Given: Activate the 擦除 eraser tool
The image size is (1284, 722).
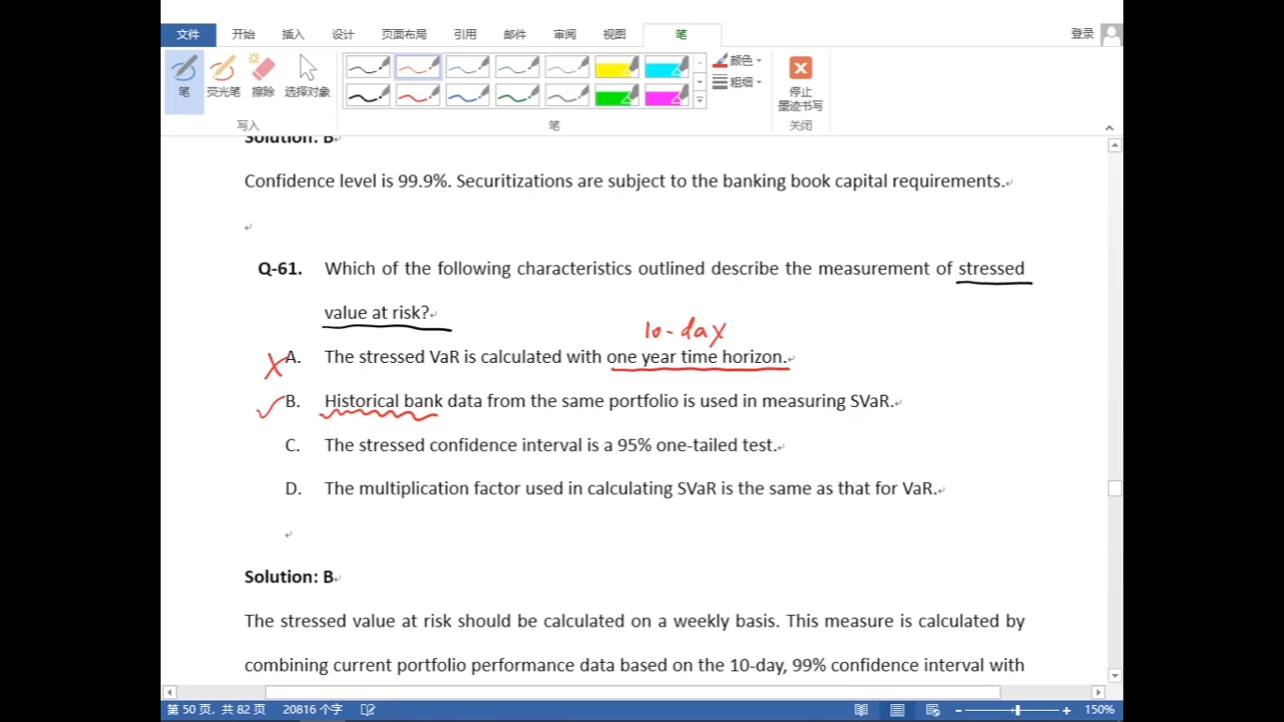Looking at the screenshot, I should (263, 76).
